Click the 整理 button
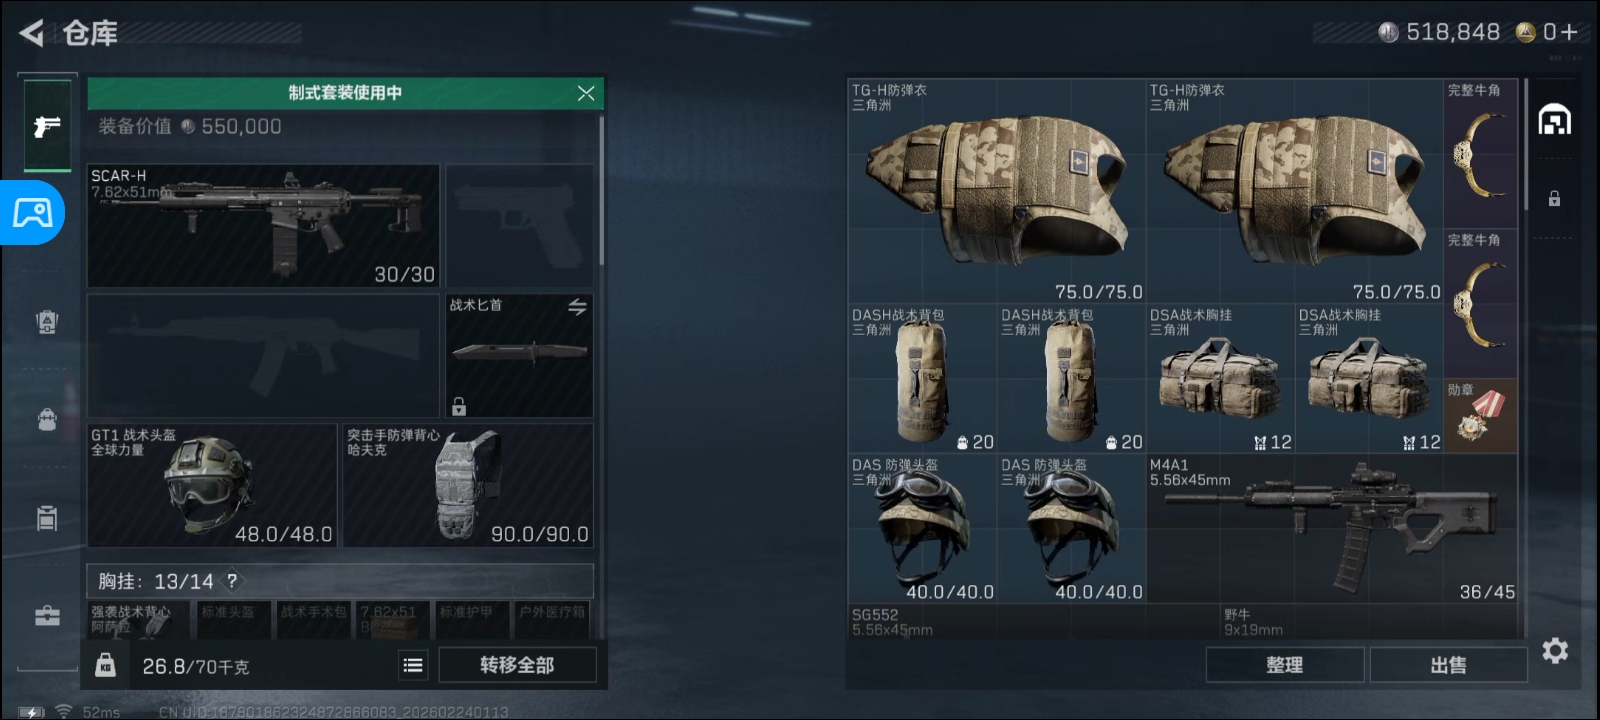The width and height of the screenshot is (1600, 720). (1285, 665)
